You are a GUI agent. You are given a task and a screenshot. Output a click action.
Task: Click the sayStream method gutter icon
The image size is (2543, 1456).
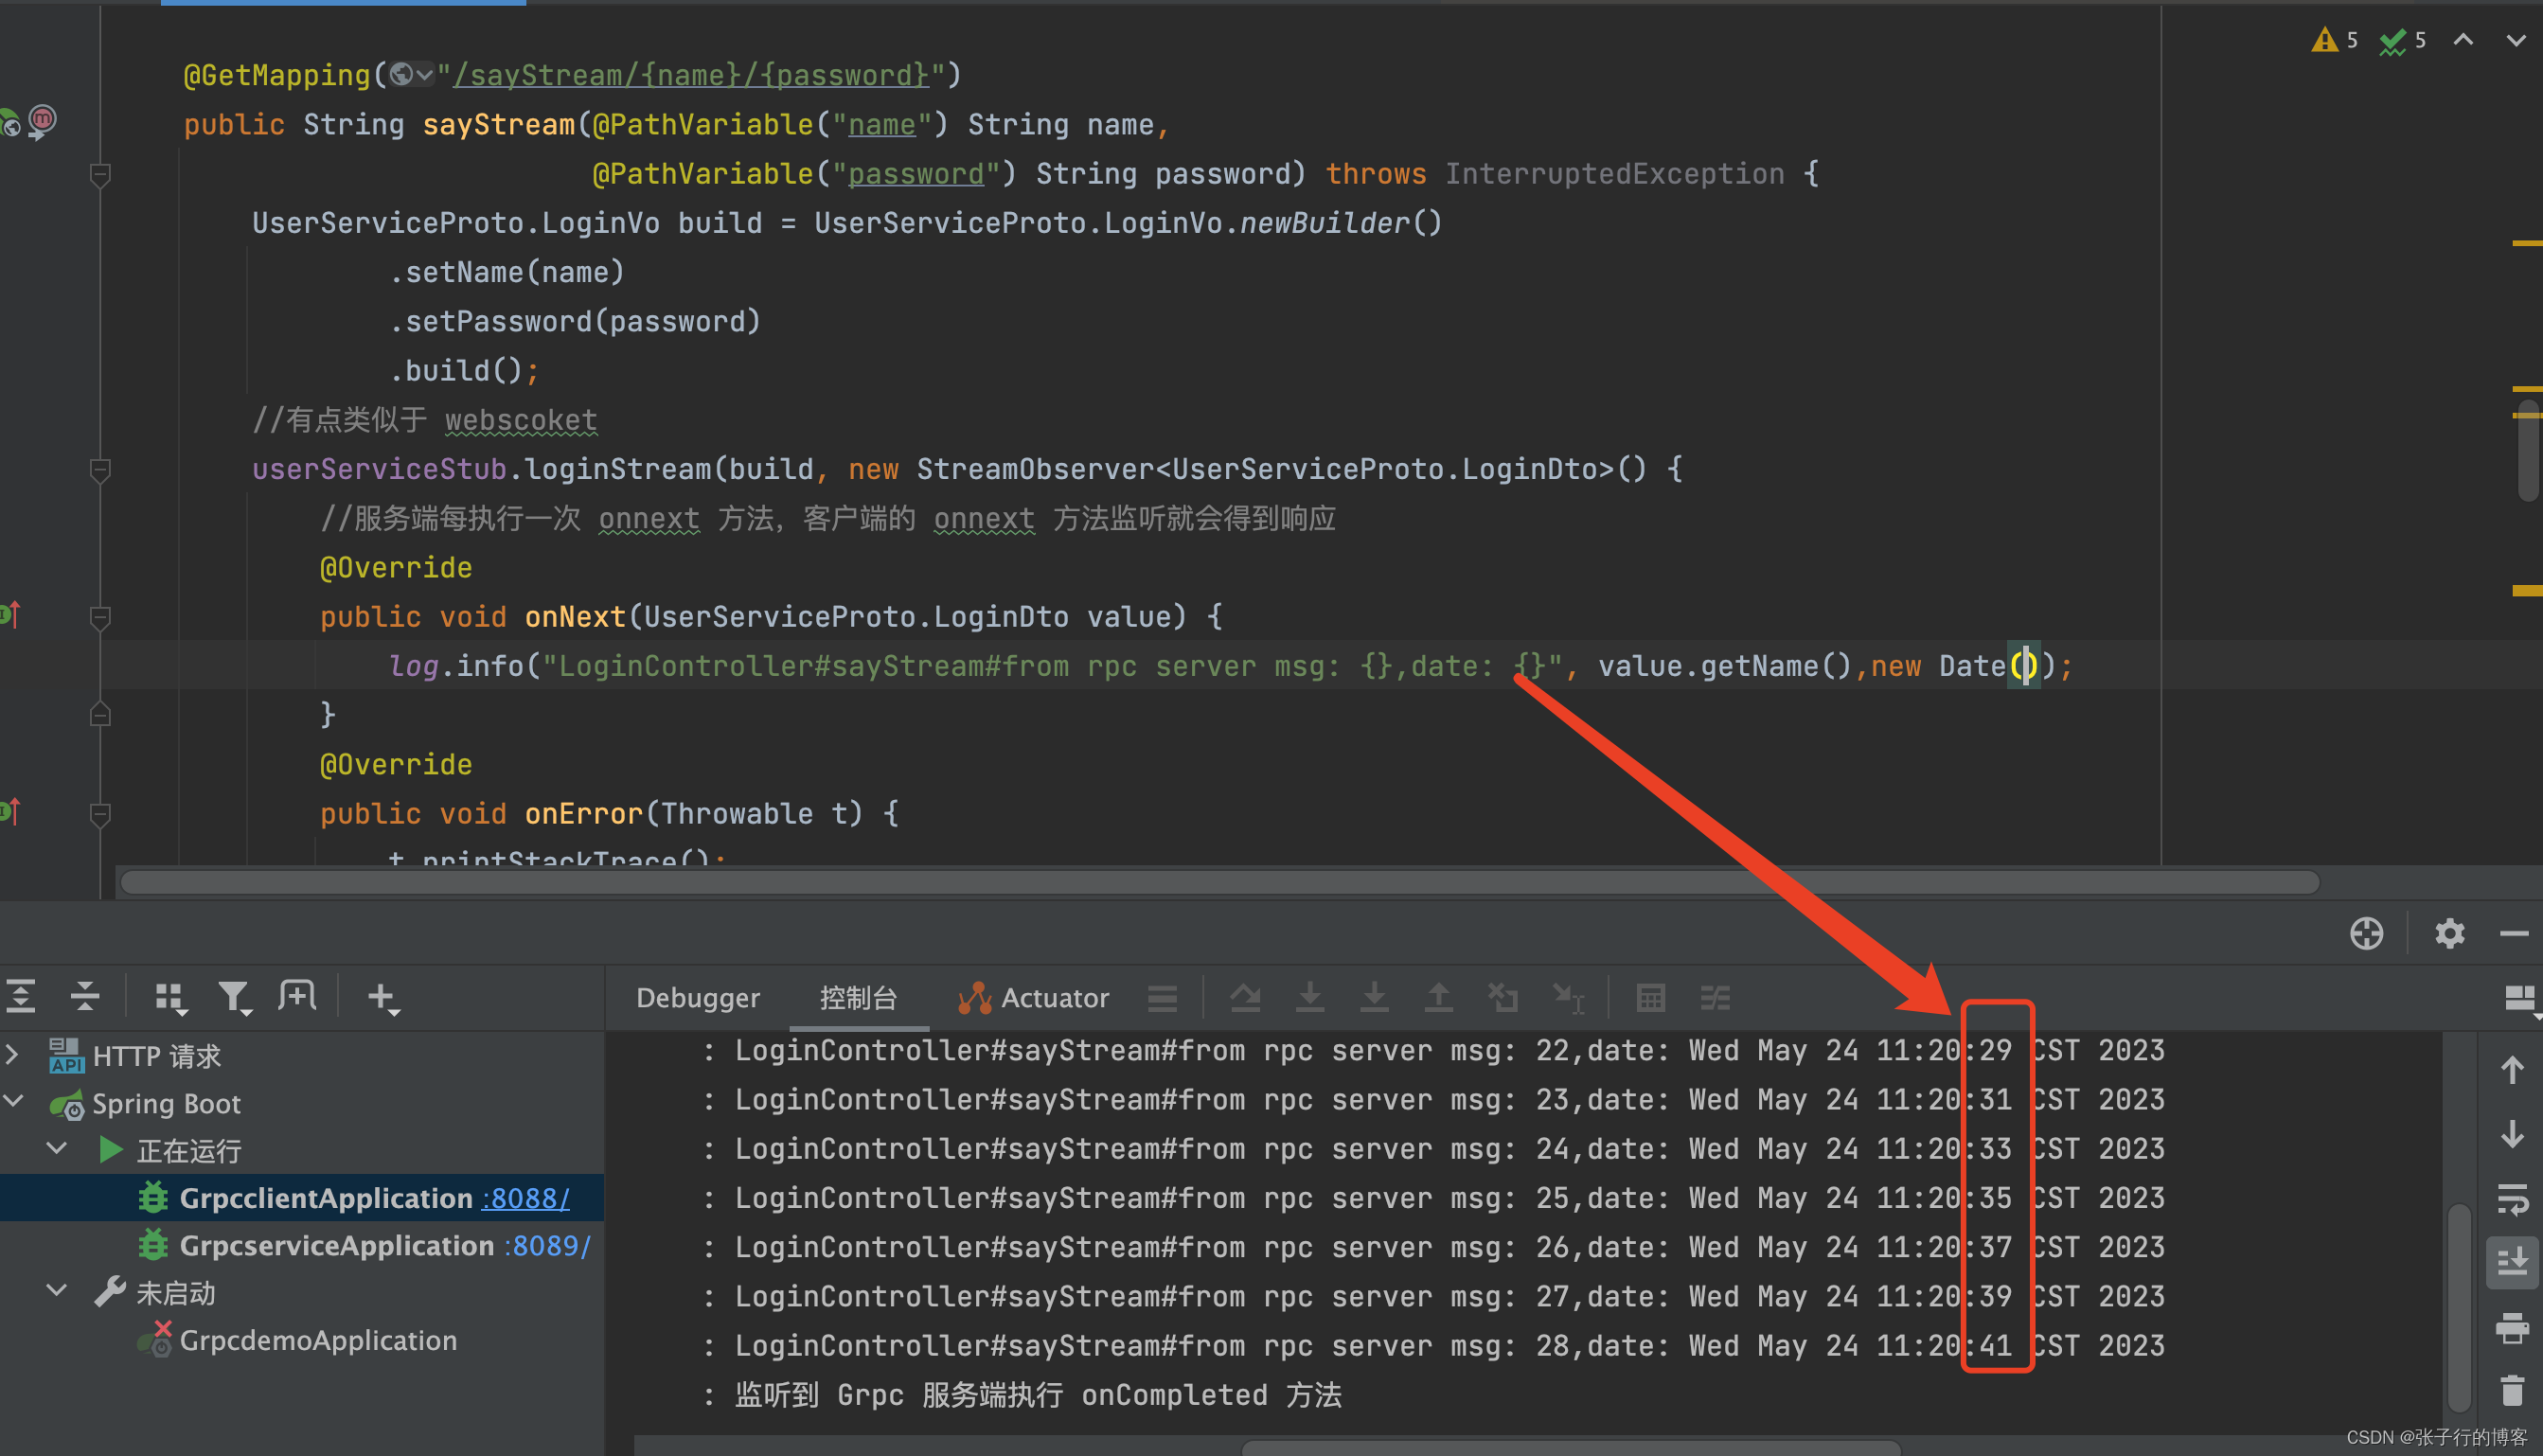click(41, 122)
